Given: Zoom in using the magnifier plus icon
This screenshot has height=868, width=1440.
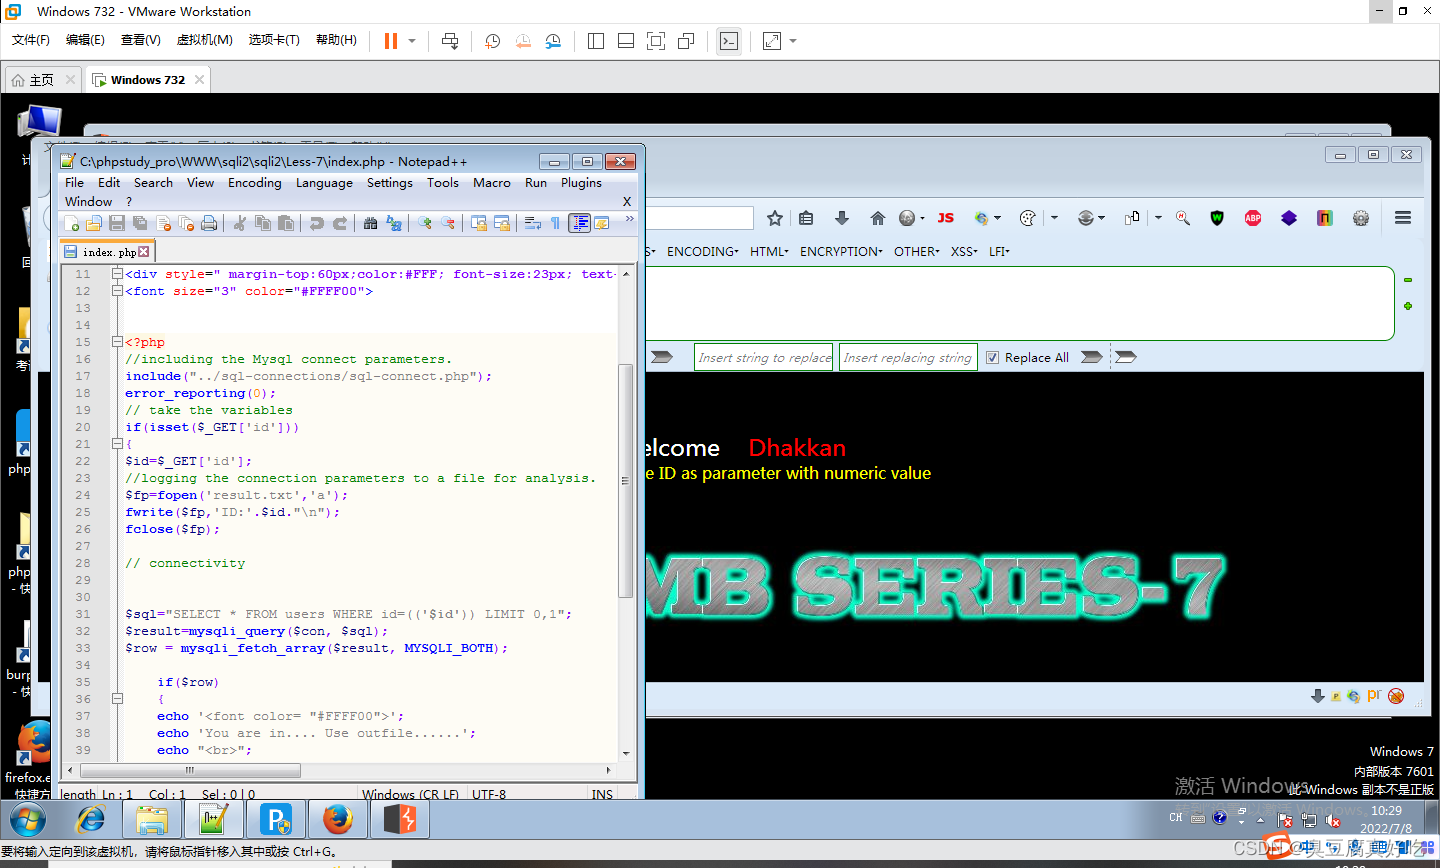Looking at the screenshot, I should (x=427, y=223).
